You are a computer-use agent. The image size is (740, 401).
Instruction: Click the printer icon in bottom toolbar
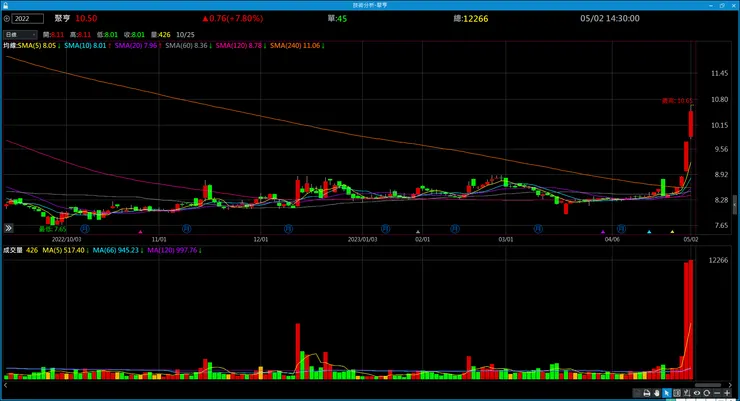pos(647,393)
